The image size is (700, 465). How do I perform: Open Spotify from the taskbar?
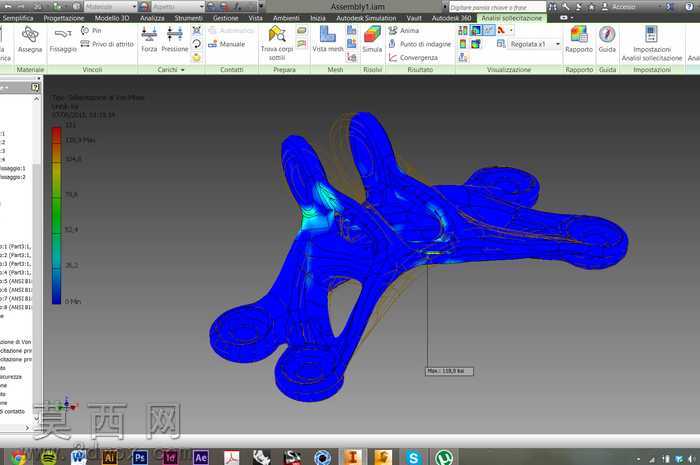49,457
